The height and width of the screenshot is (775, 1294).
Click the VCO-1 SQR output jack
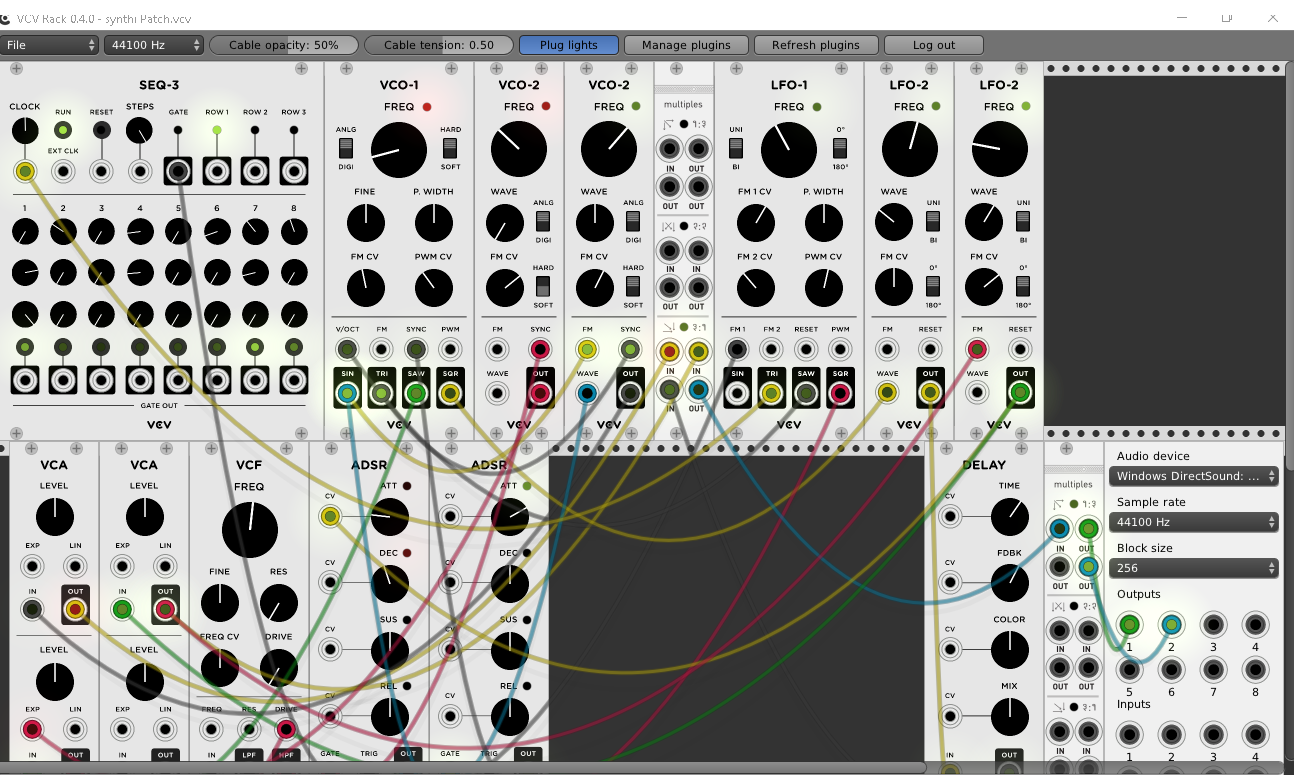[451, 394]
